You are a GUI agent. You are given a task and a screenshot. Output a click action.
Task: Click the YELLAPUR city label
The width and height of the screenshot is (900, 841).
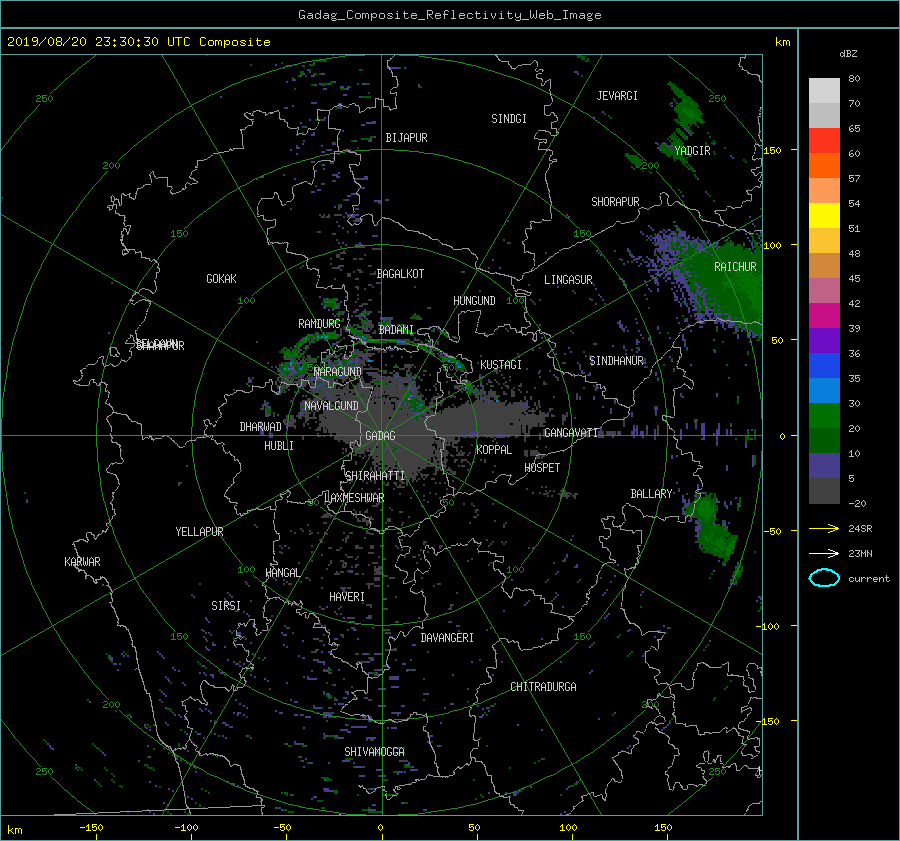pyautogui.click(x=199, y=532)
